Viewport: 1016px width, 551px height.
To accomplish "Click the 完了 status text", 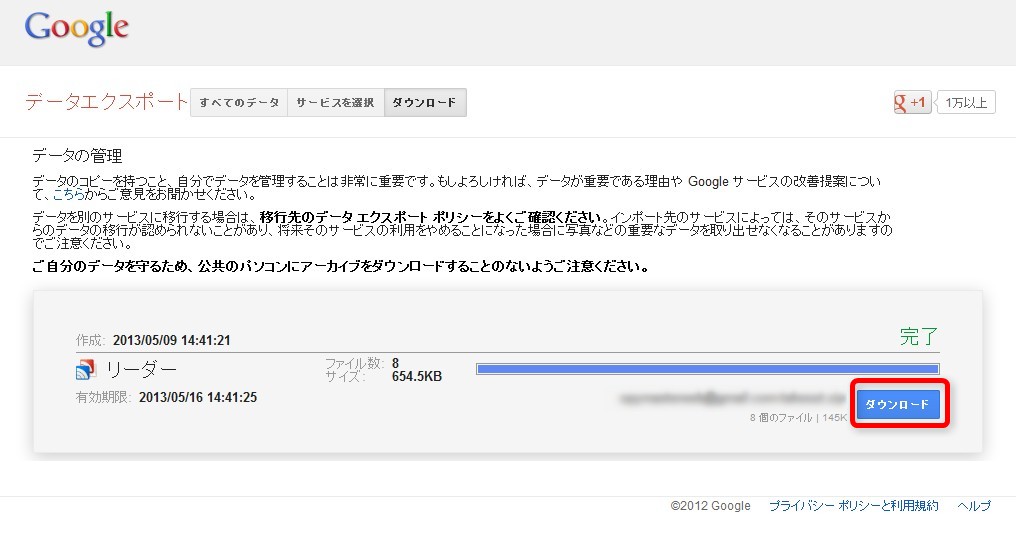I will click(x=919, y=336).
